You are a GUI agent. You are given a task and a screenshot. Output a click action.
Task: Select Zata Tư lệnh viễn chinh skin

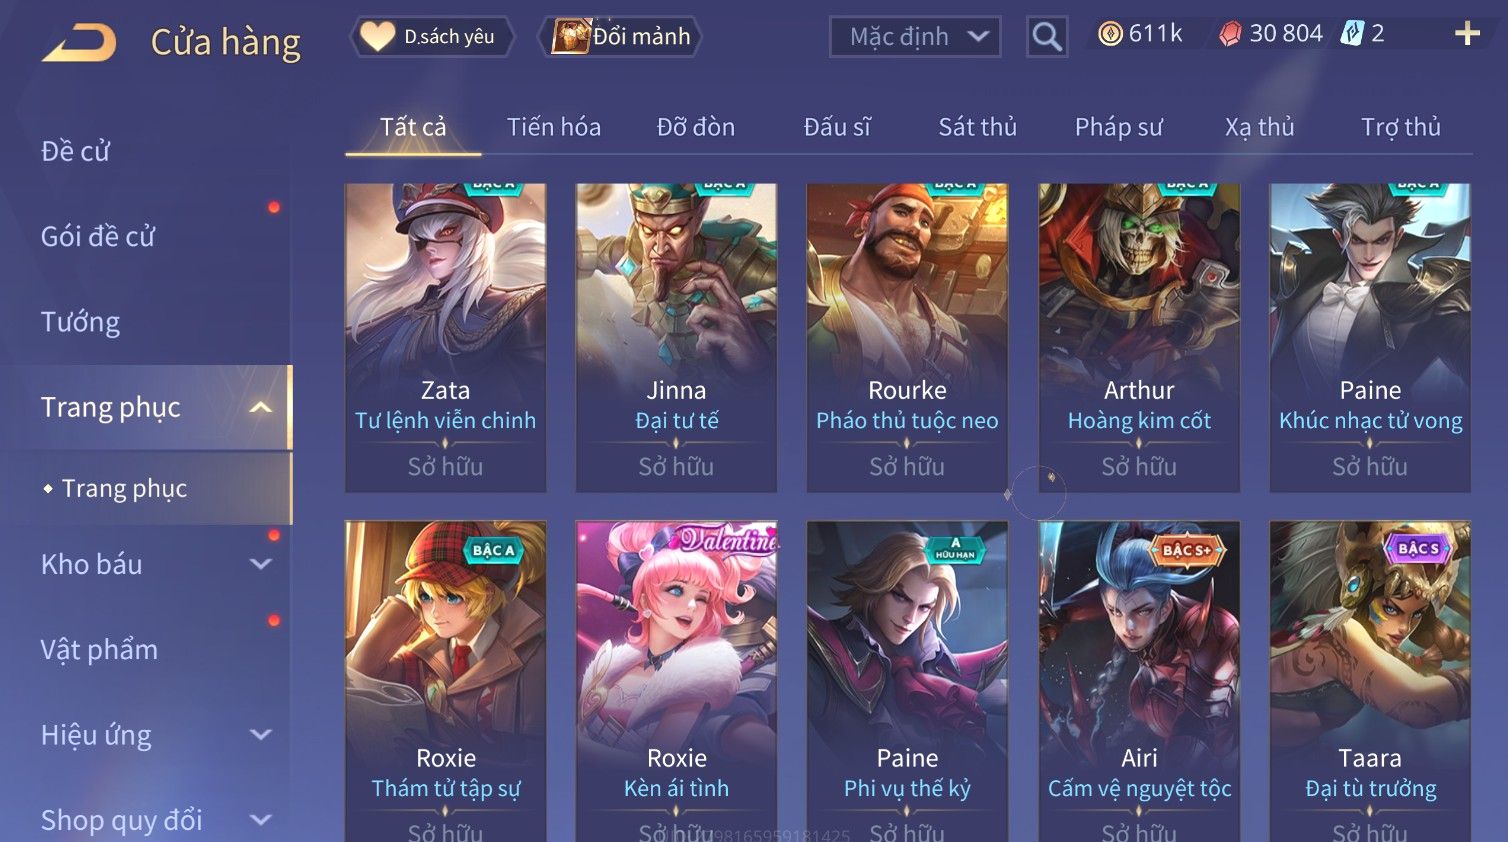pyautogui.click(x=445, y=337)
